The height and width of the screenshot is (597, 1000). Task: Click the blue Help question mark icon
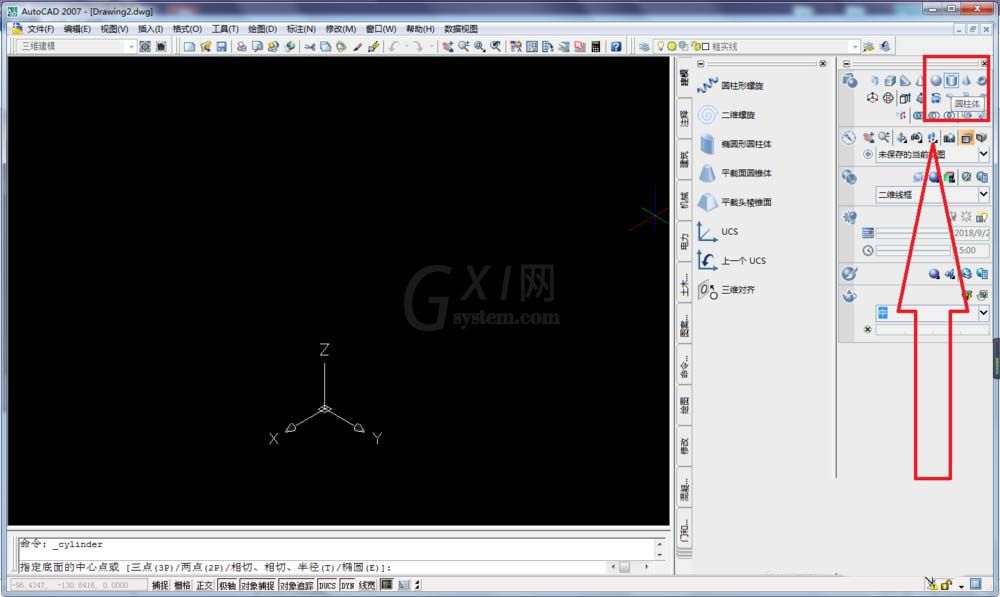pos(616,47)
